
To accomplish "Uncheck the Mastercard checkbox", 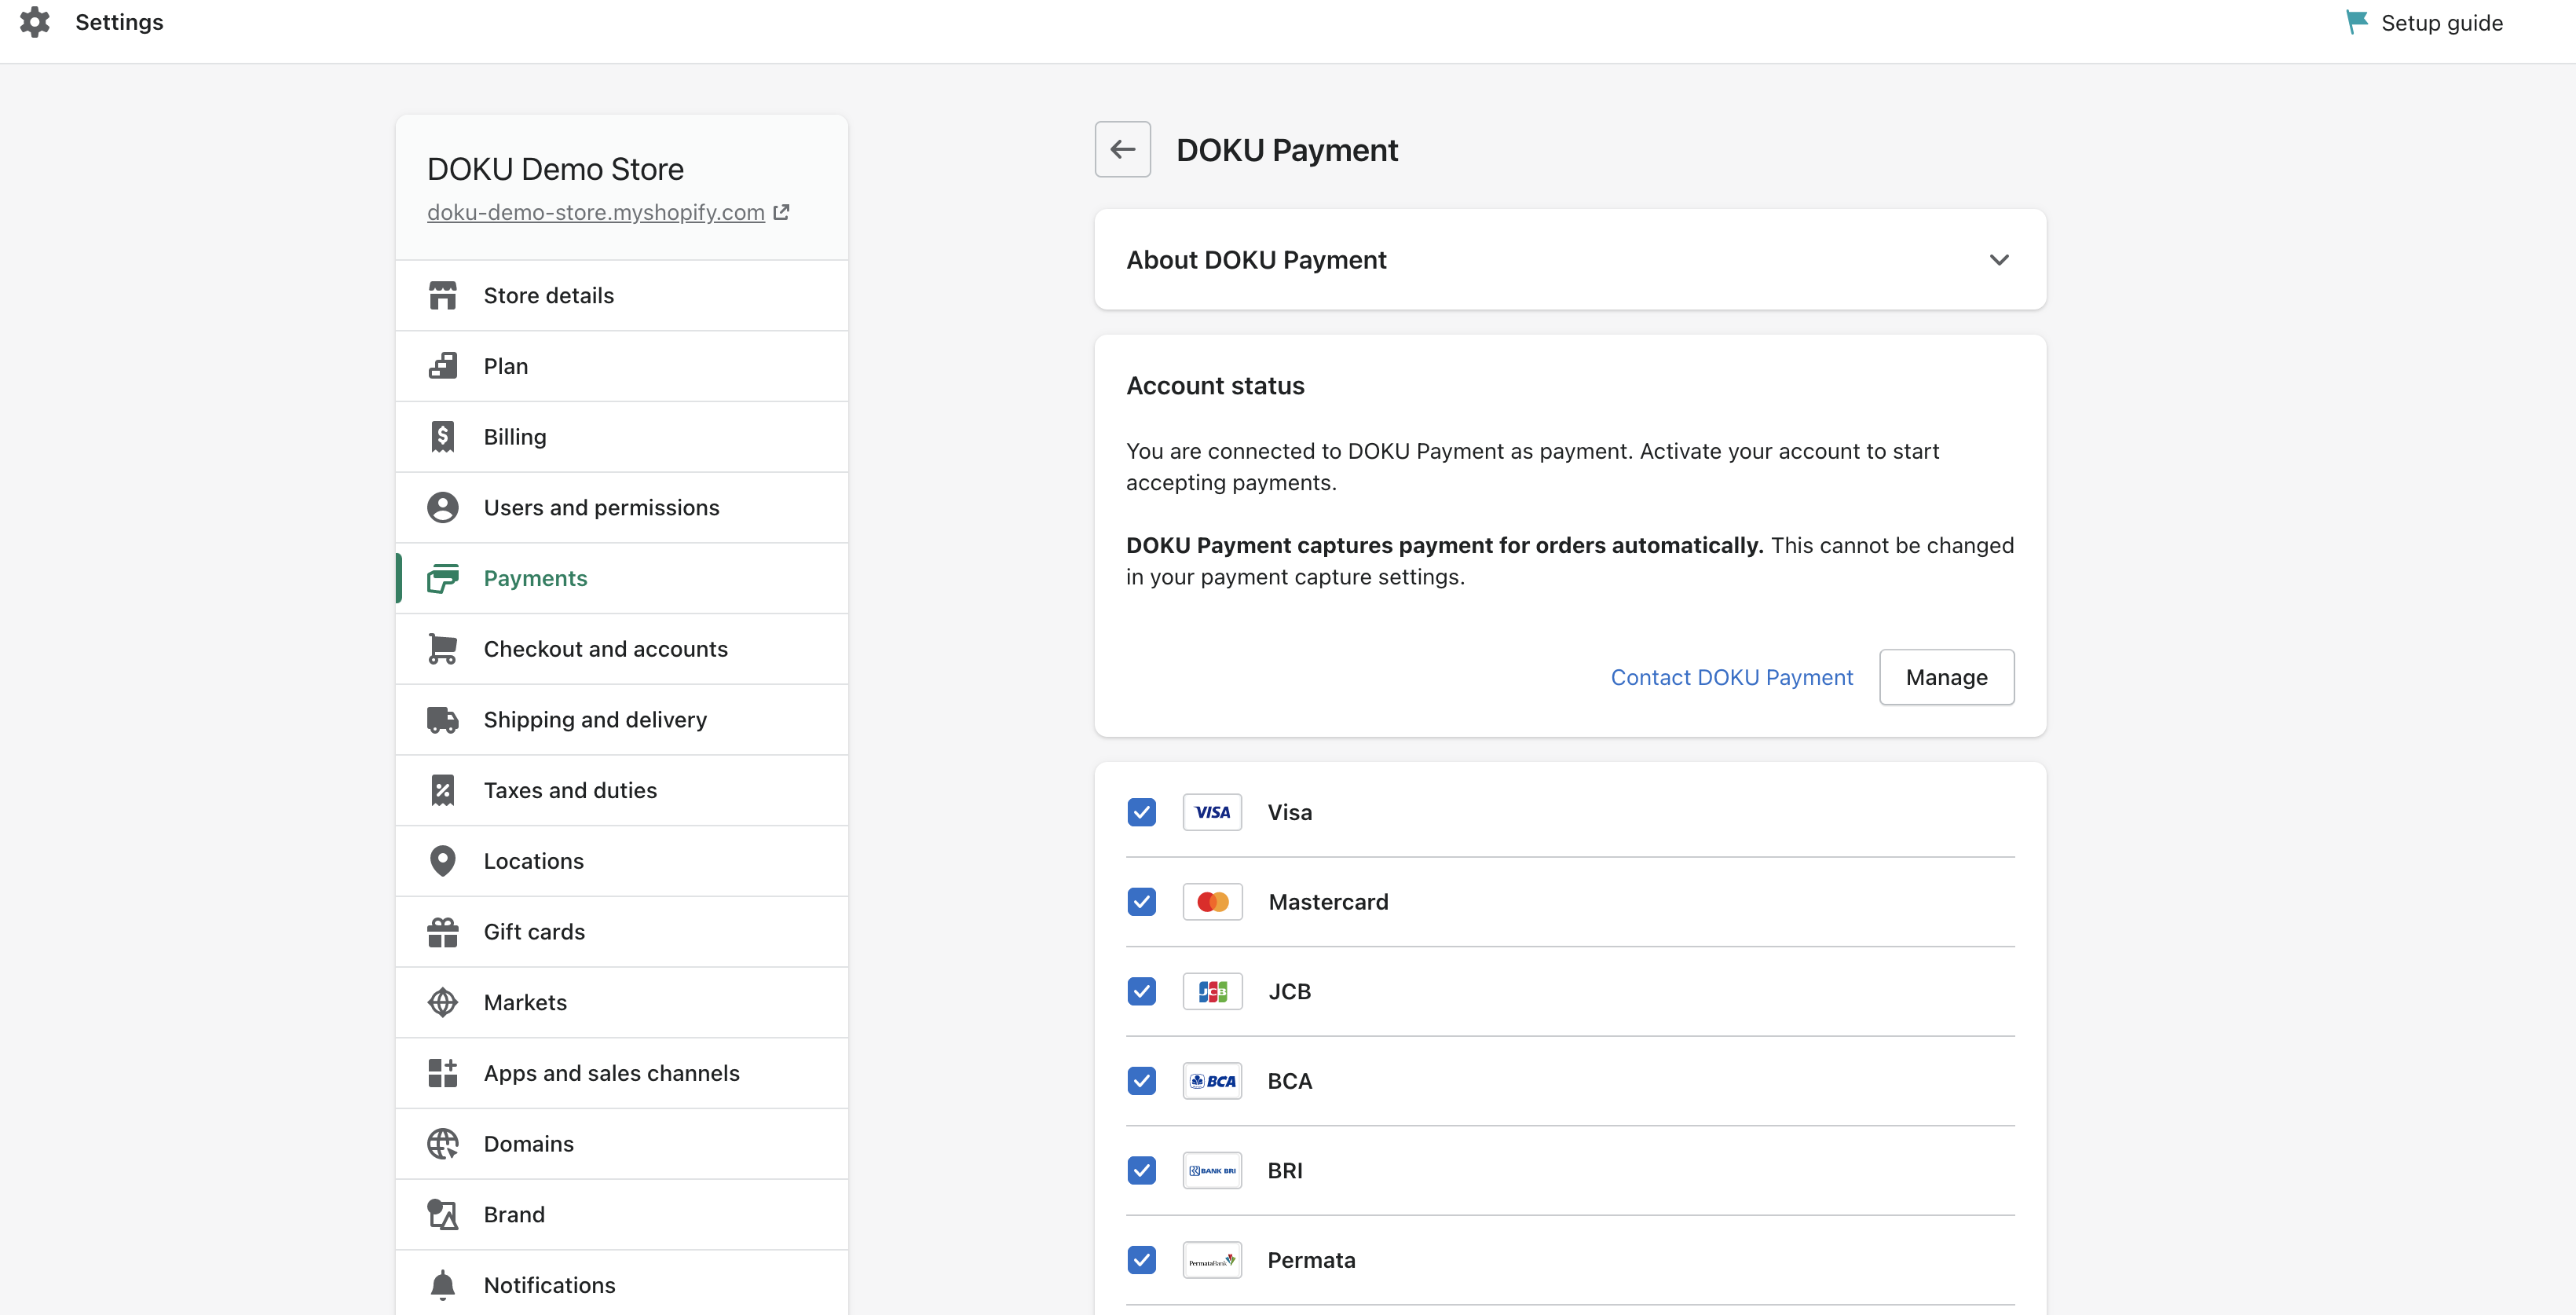I will (x=1141, y=902).
